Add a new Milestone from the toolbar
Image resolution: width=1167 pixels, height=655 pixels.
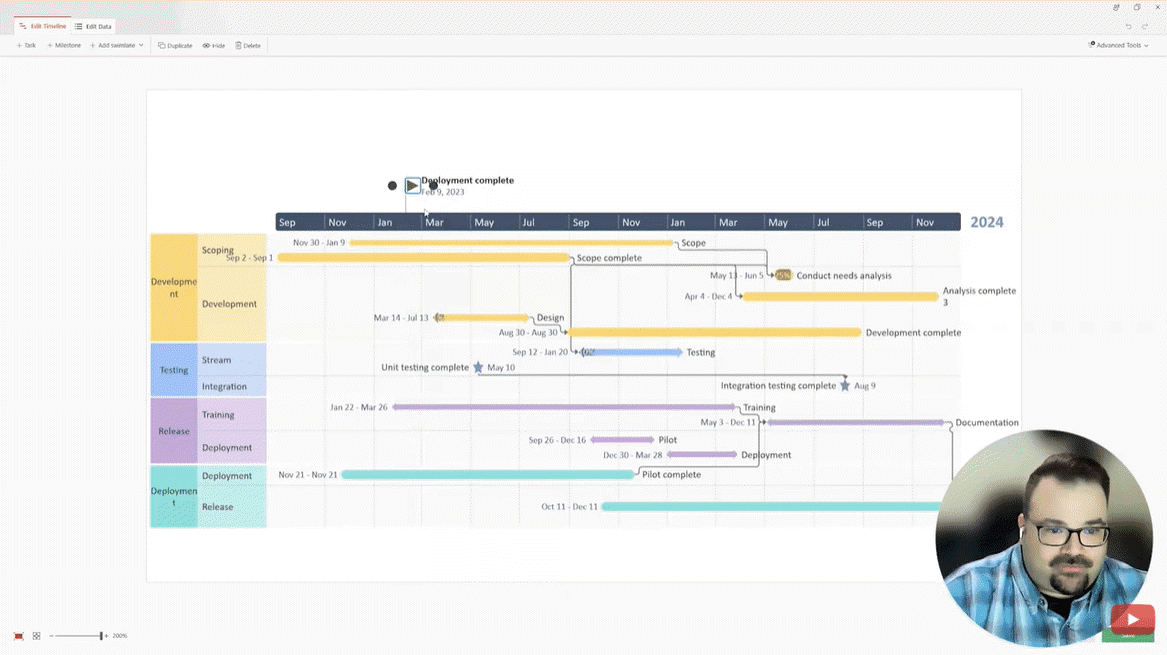(64, 45)
